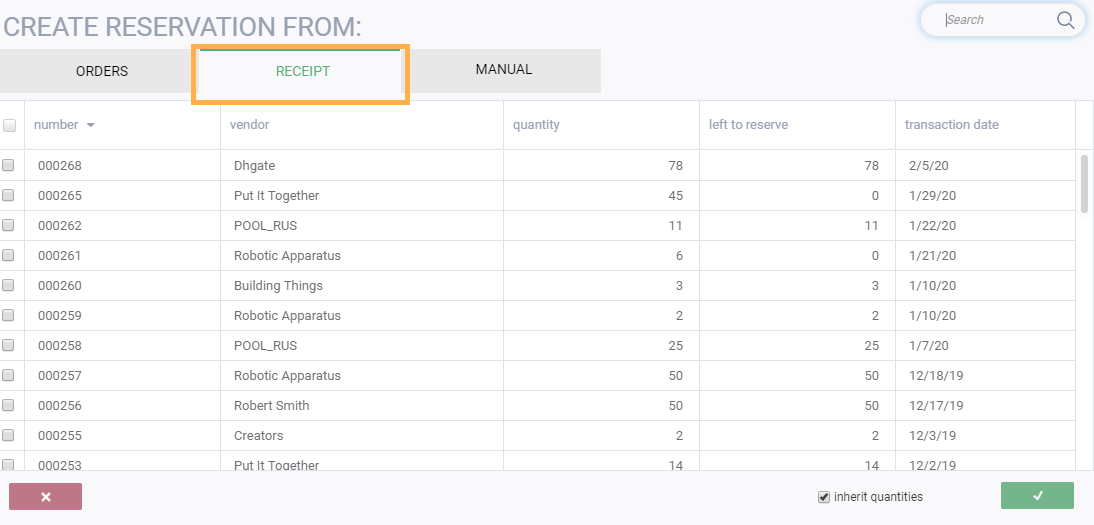The height and width of the screenshot is (525, 1094).
Task: Select the Robert Smith receipt row
Action: (271, 405)
